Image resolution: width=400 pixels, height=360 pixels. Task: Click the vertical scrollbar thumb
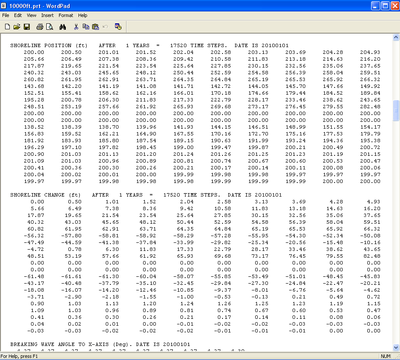tap(396, 111)
